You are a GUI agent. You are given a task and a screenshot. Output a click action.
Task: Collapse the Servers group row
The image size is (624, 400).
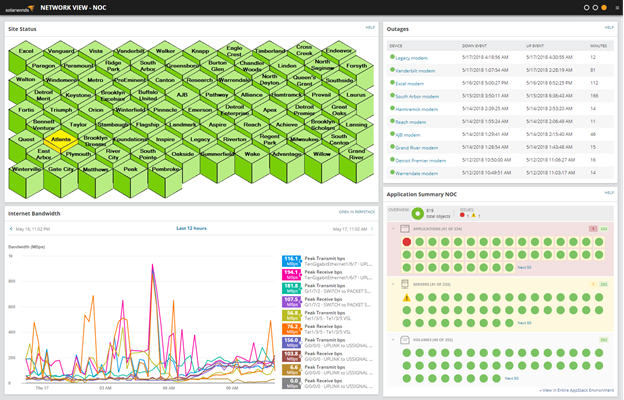393,284
